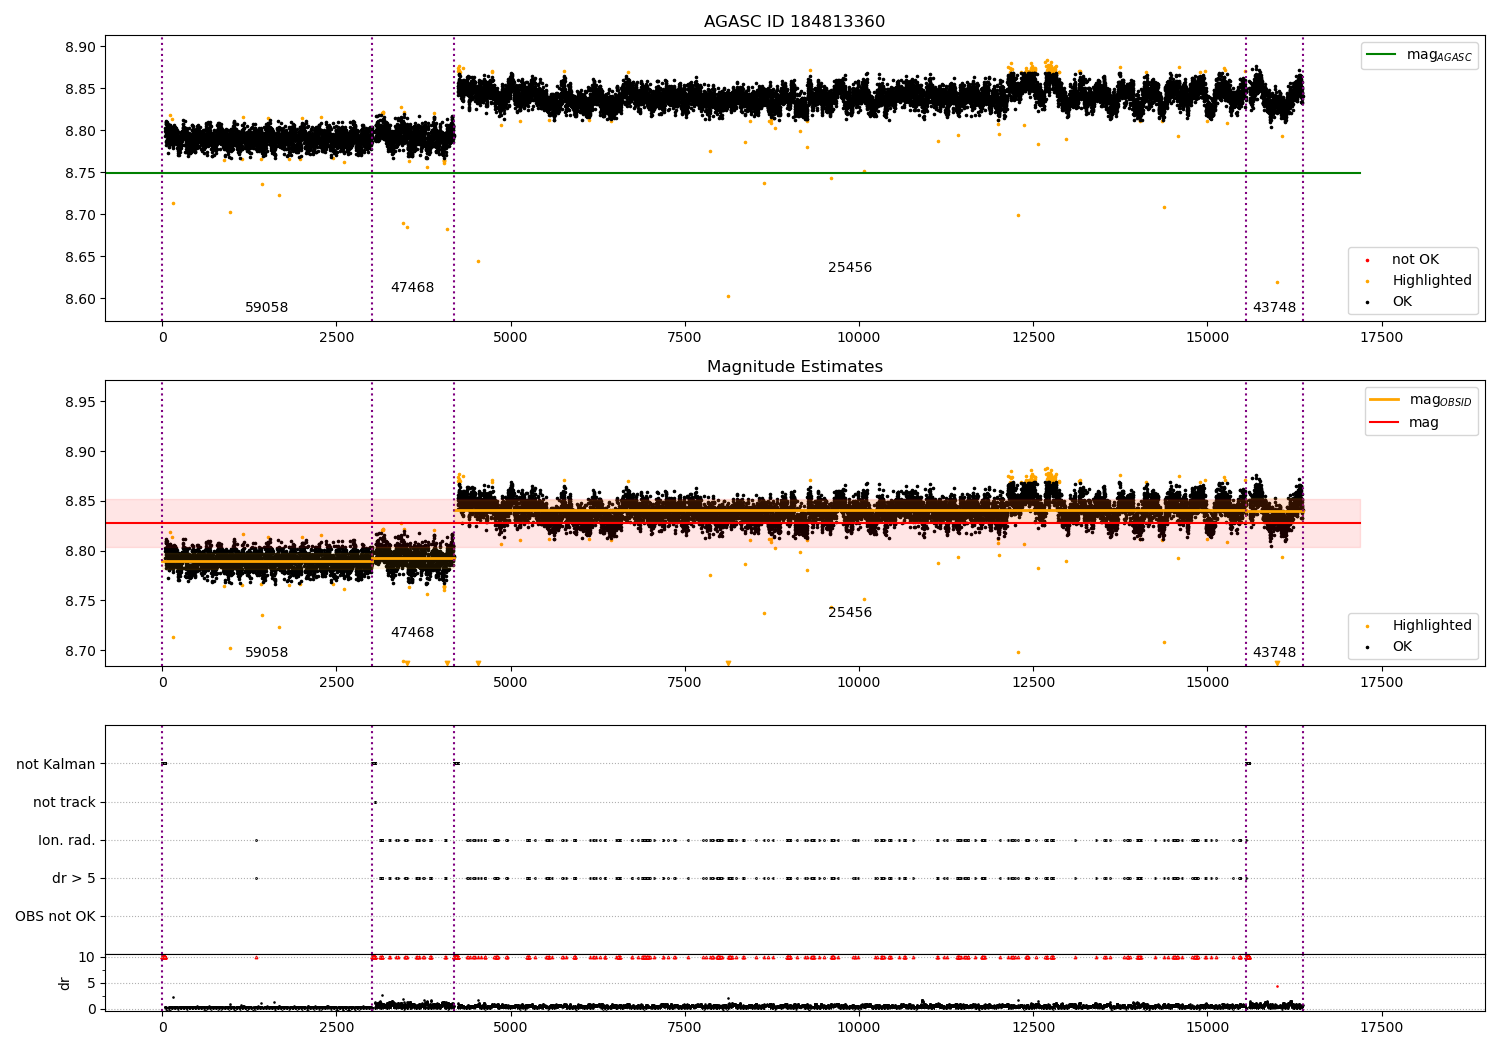
Task: Click obsid label 47468 in top plot
Action: pos(412,288)
